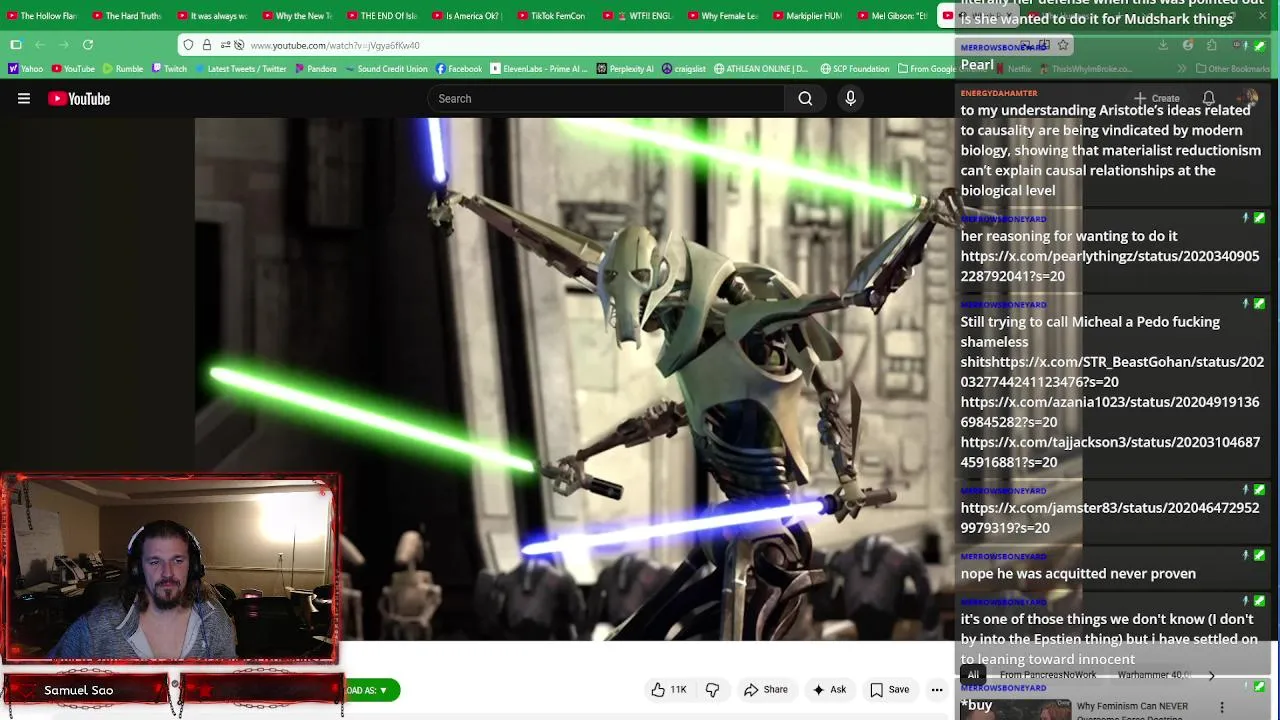The height and width of the screenshot is (720, 1280).
Task: Open the Yahoo bookmark
Action: (x=25, y=69)
